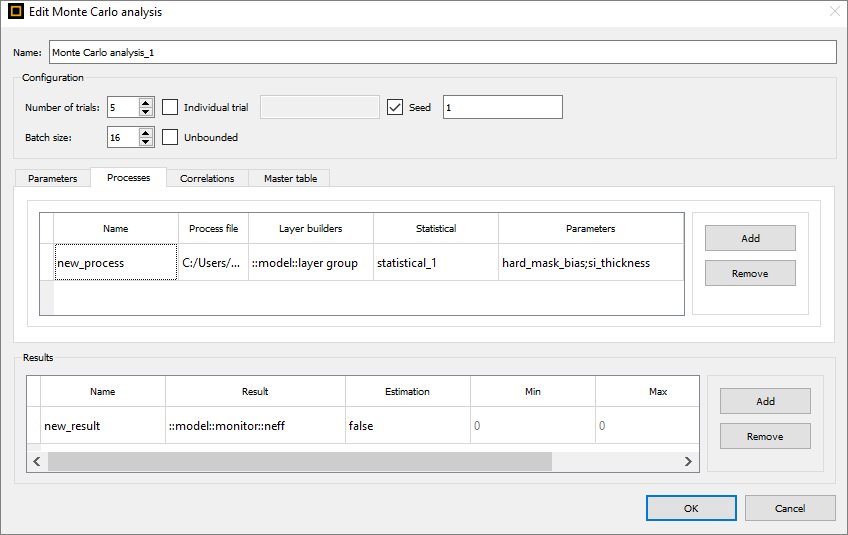Uncheck the Seed checkbox
The height and width of the screenshot is (535, 848).
tap(395, 107)
